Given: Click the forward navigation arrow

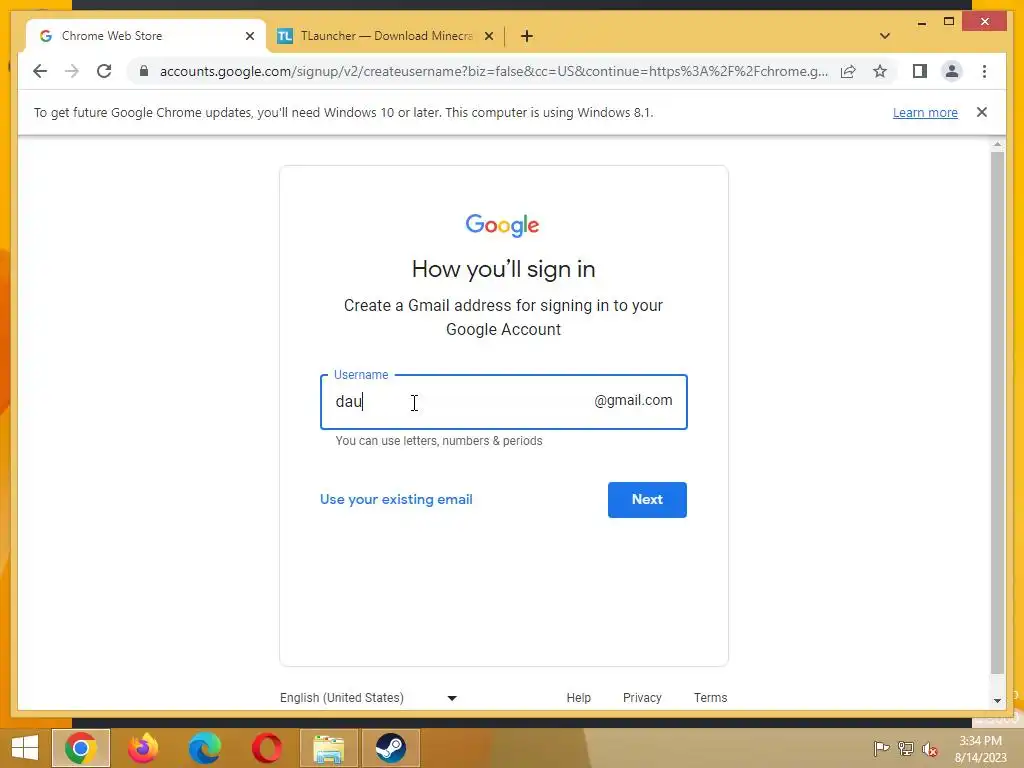Looking at the screenshot, I should coord(72,71).
